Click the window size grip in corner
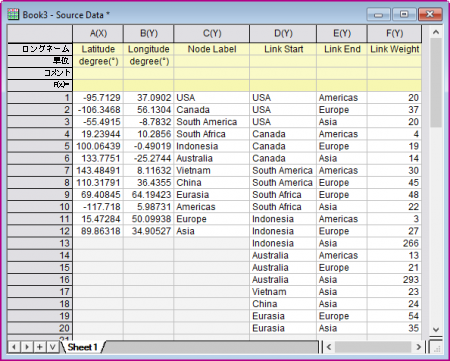 [437, 348]
